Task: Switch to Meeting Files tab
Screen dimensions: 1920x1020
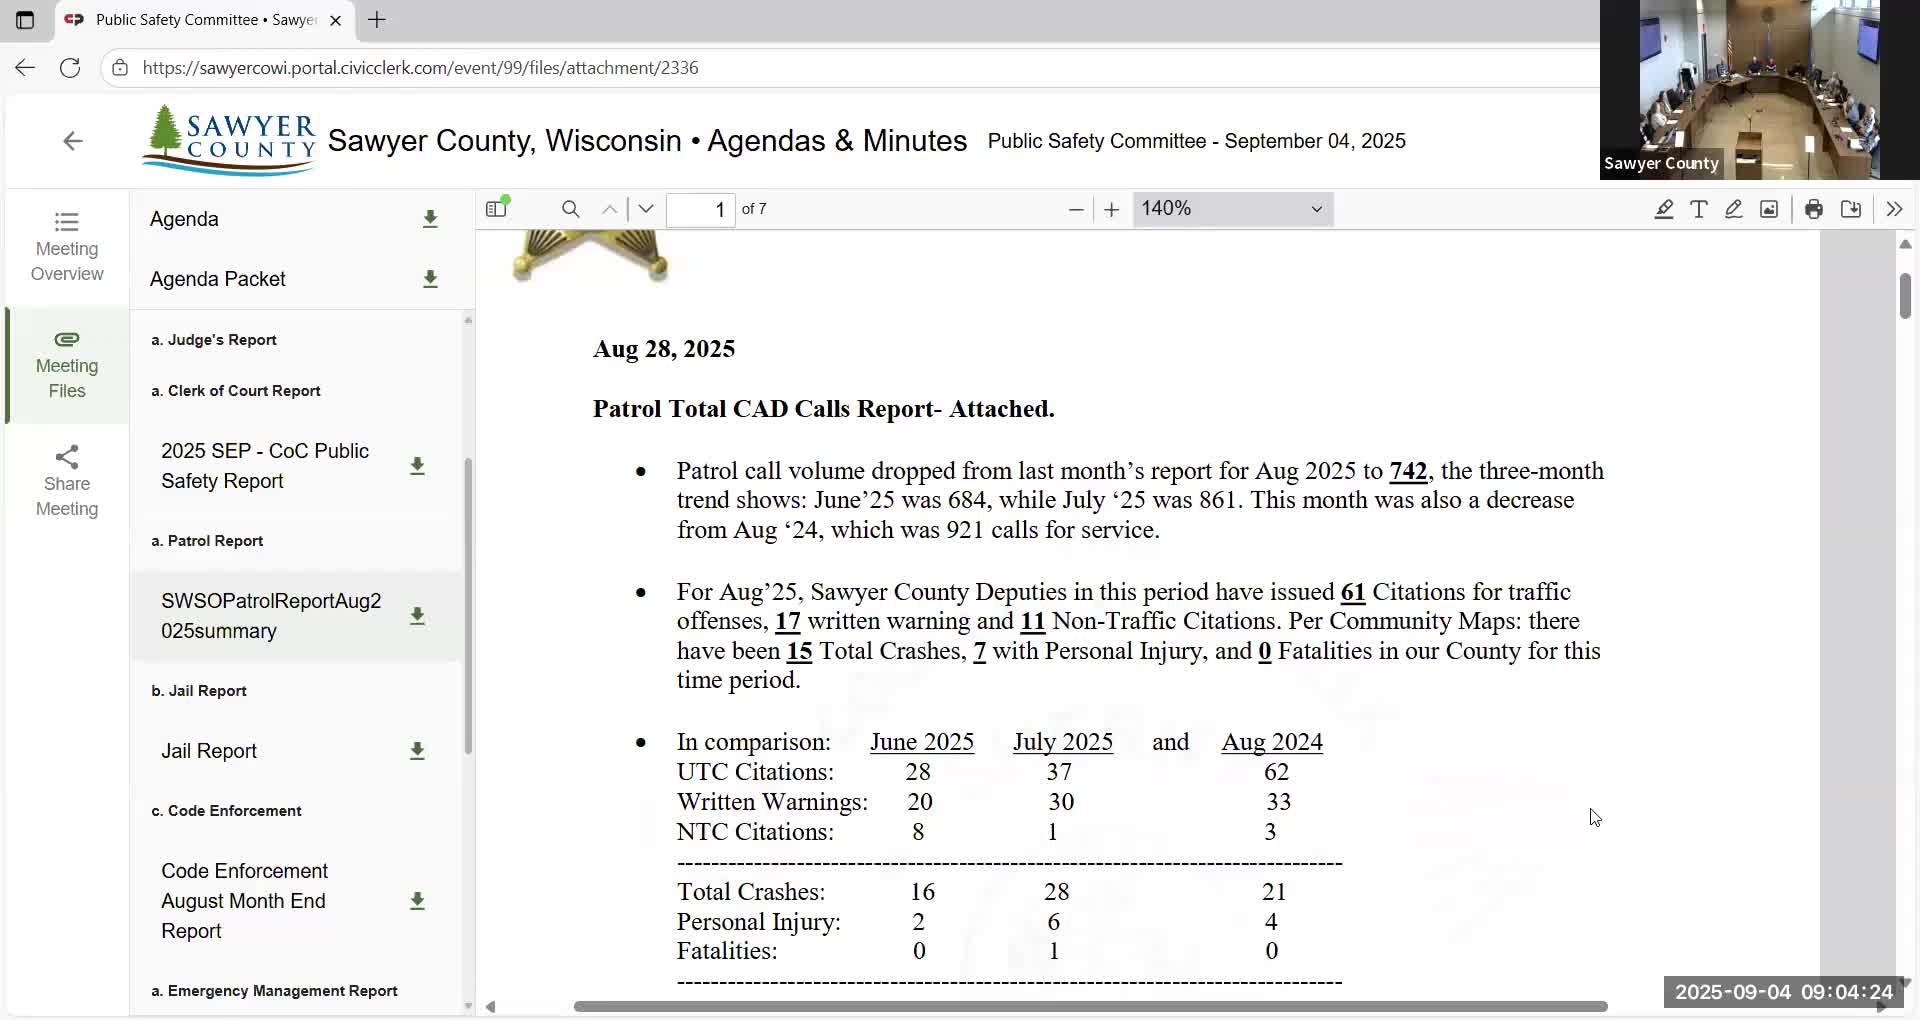Action: click(x=67, y=365)
